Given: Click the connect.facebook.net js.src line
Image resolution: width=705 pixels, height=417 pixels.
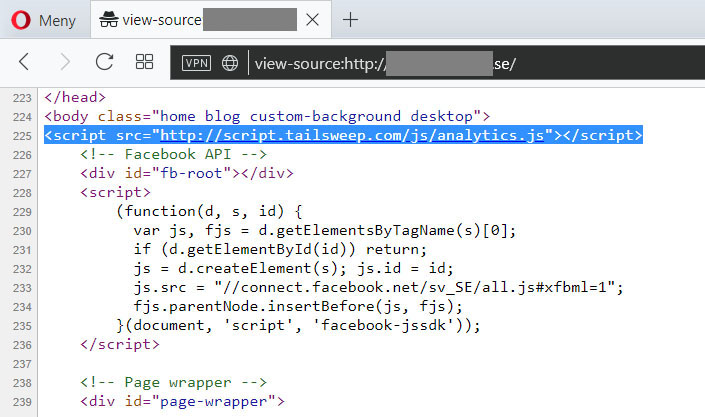Looking at the screenshot, I should pos(379,287).
